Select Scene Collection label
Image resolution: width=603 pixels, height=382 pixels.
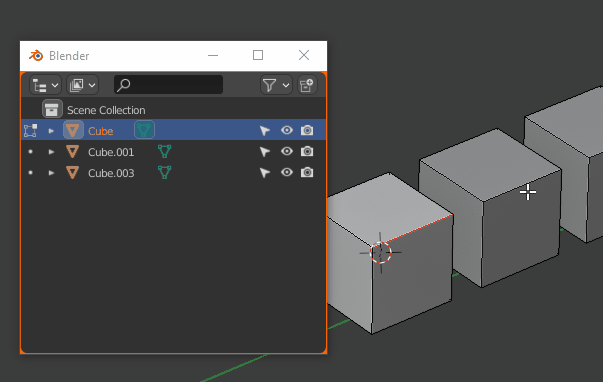pyautogui.click(x=106, y=110)
